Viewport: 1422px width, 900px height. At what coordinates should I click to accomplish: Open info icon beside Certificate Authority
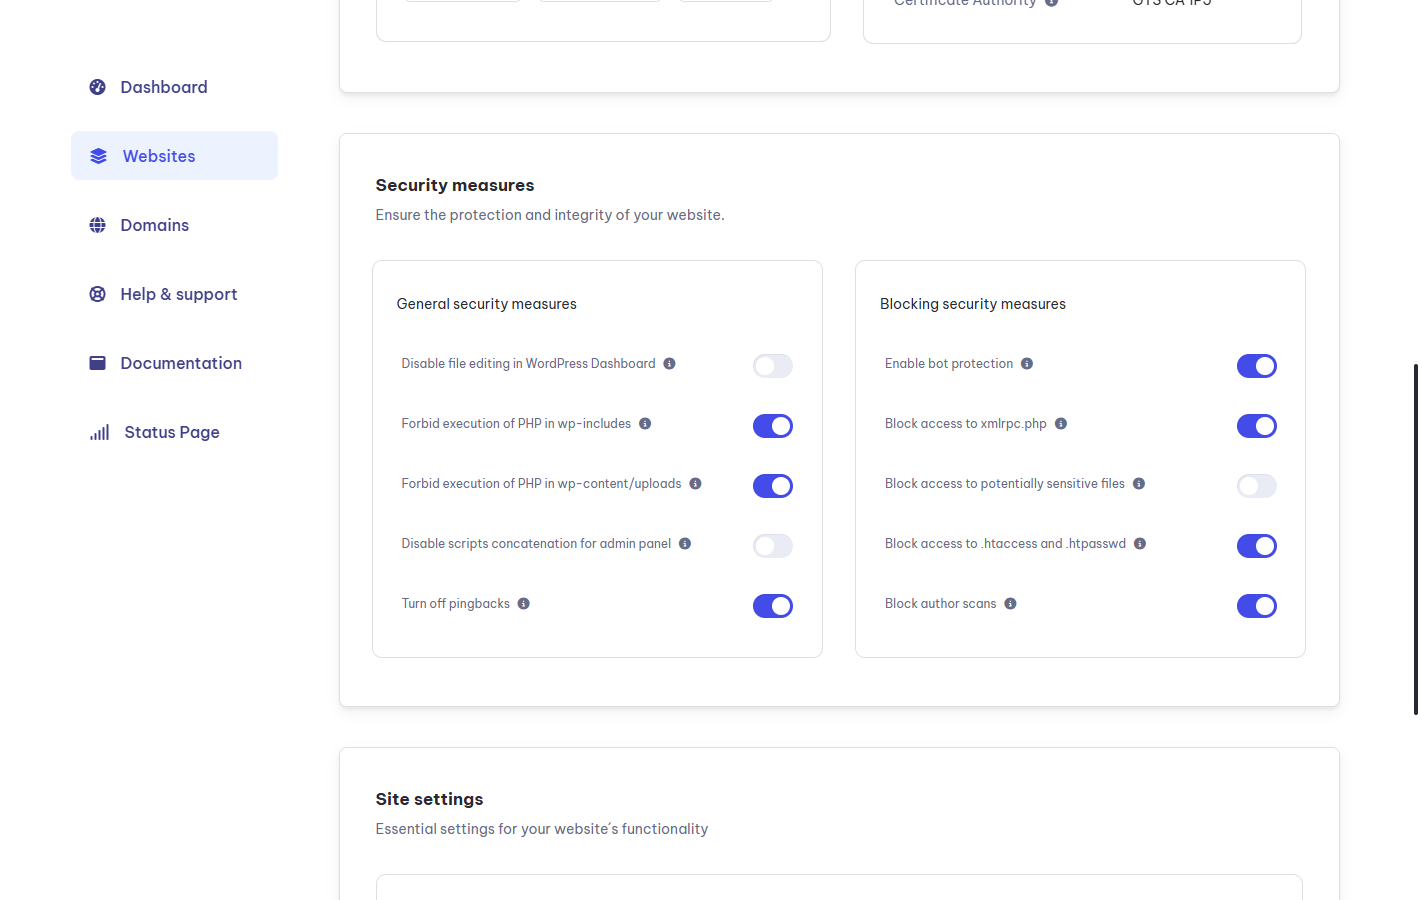(x=1049, y=2)
